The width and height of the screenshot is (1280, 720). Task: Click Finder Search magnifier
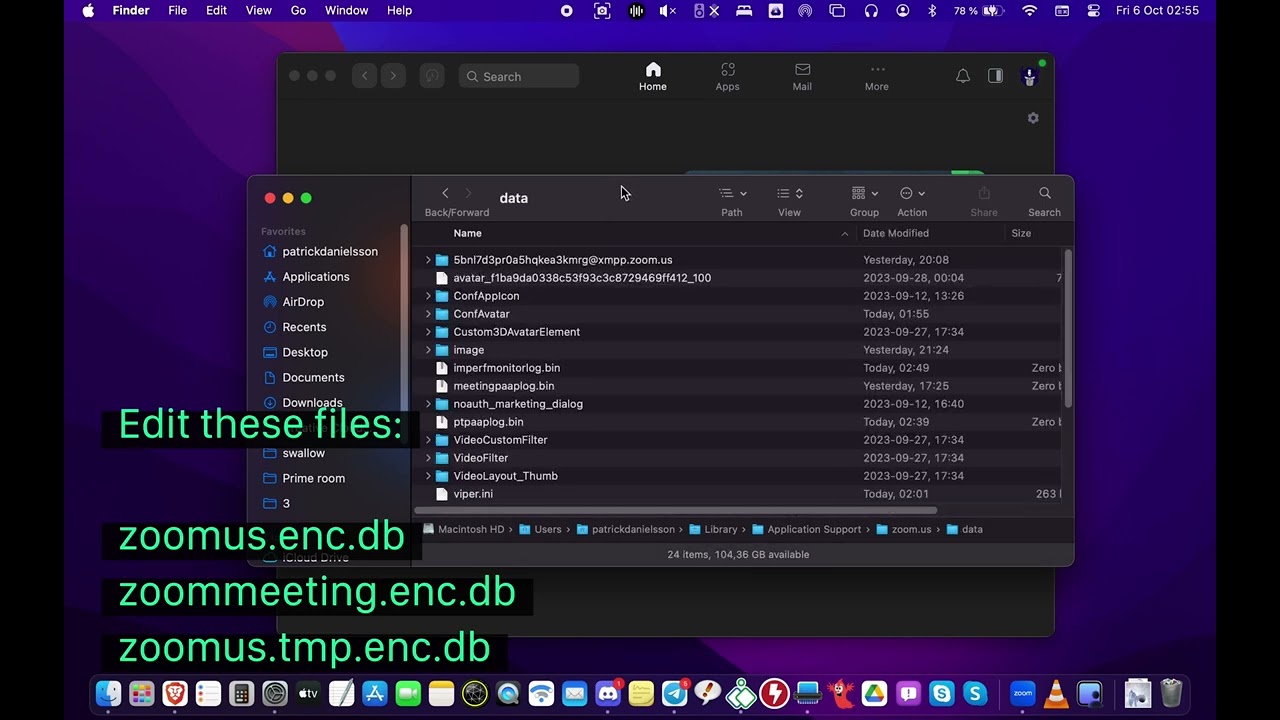(x=1045, y=193)
